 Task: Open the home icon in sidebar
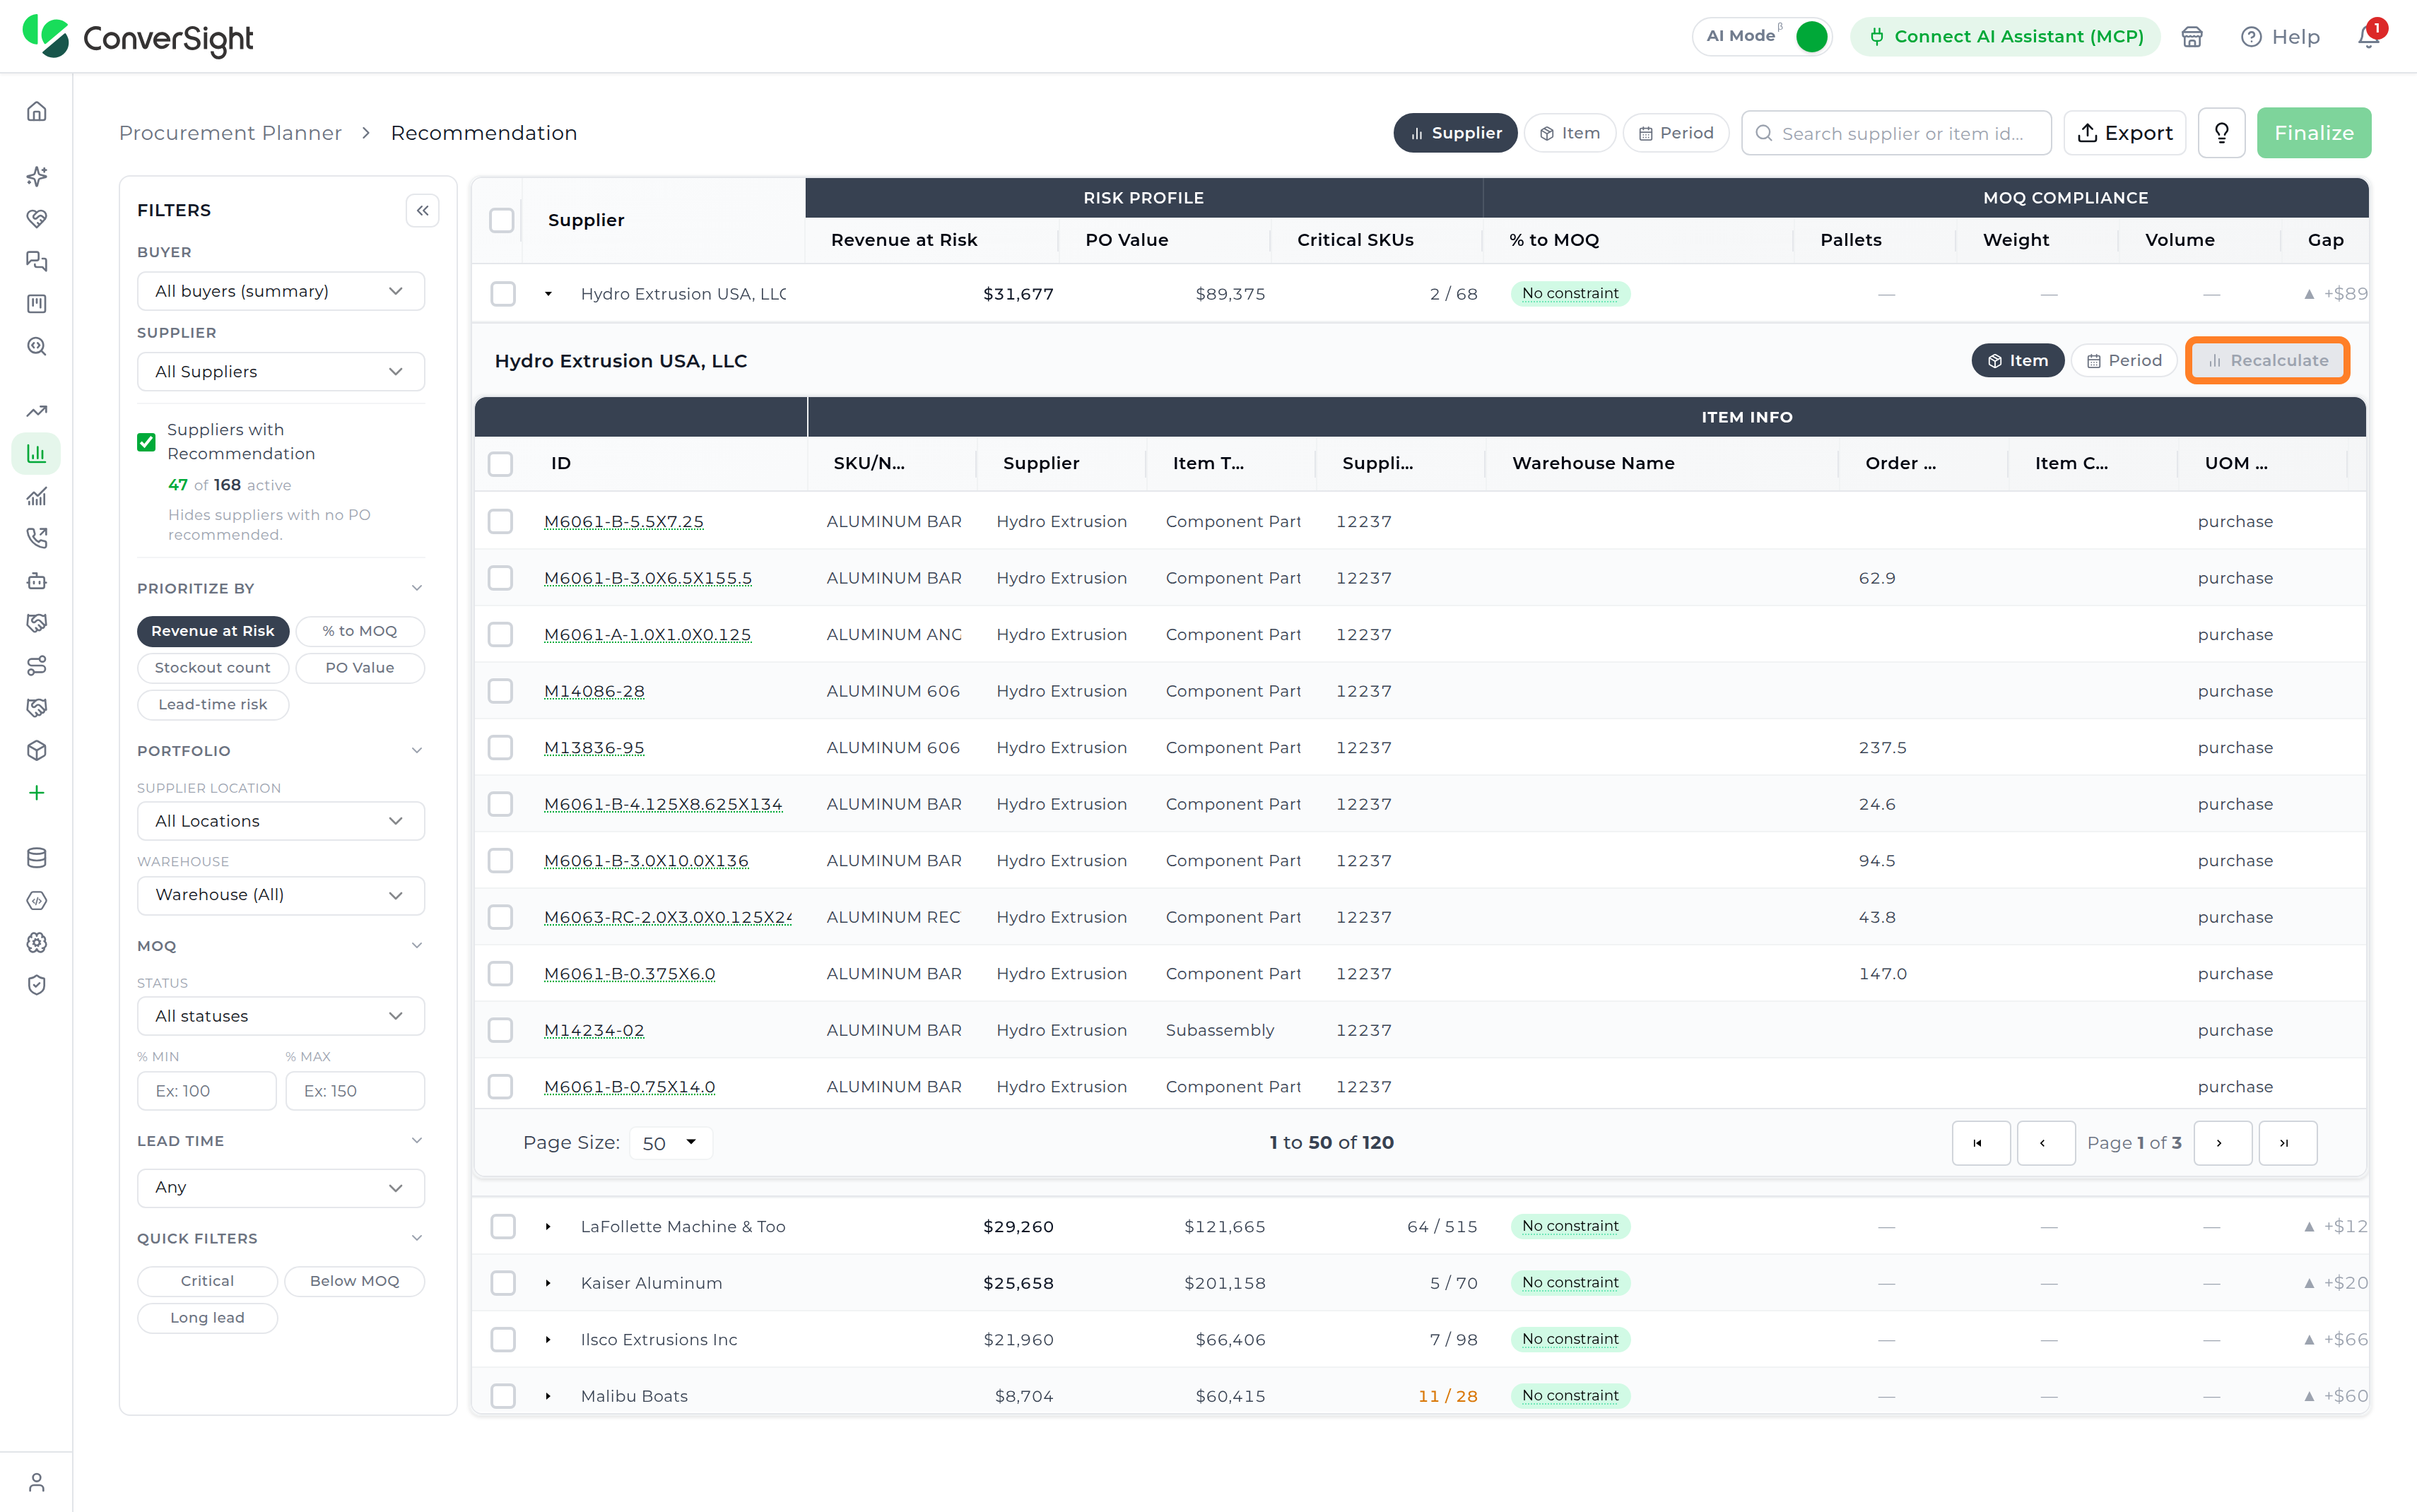[x=37, y=111]
